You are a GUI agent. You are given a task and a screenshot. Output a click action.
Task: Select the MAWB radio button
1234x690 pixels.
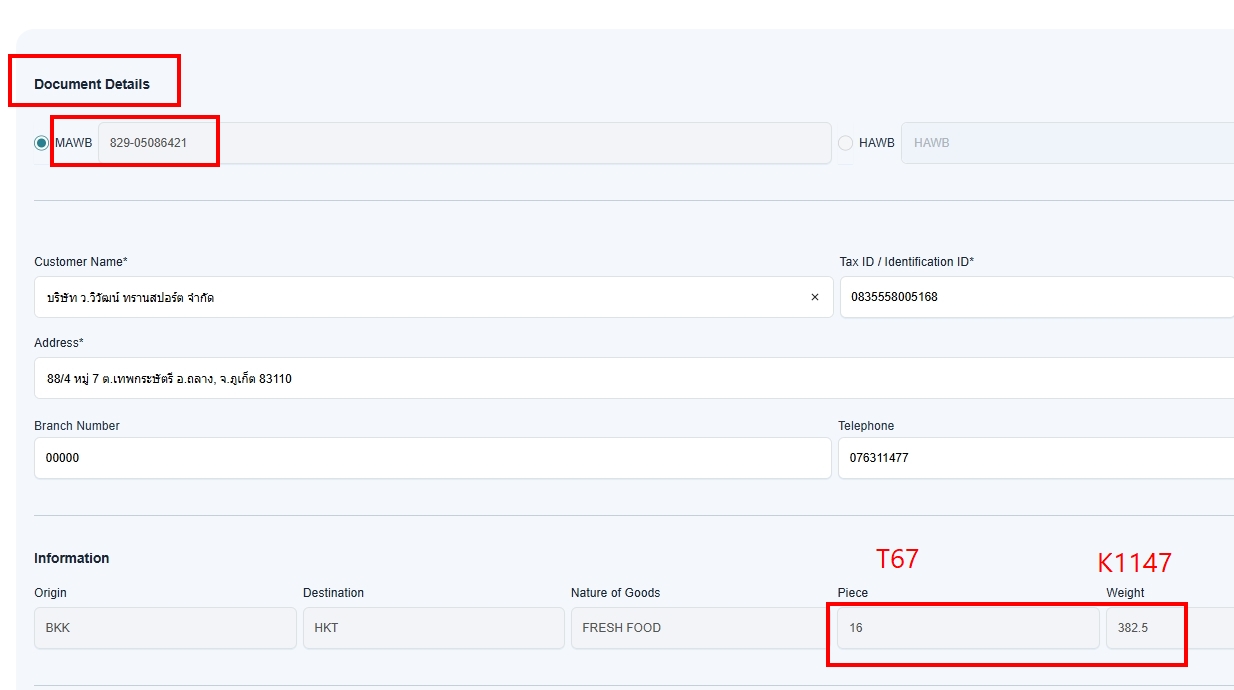coord(41,143)
